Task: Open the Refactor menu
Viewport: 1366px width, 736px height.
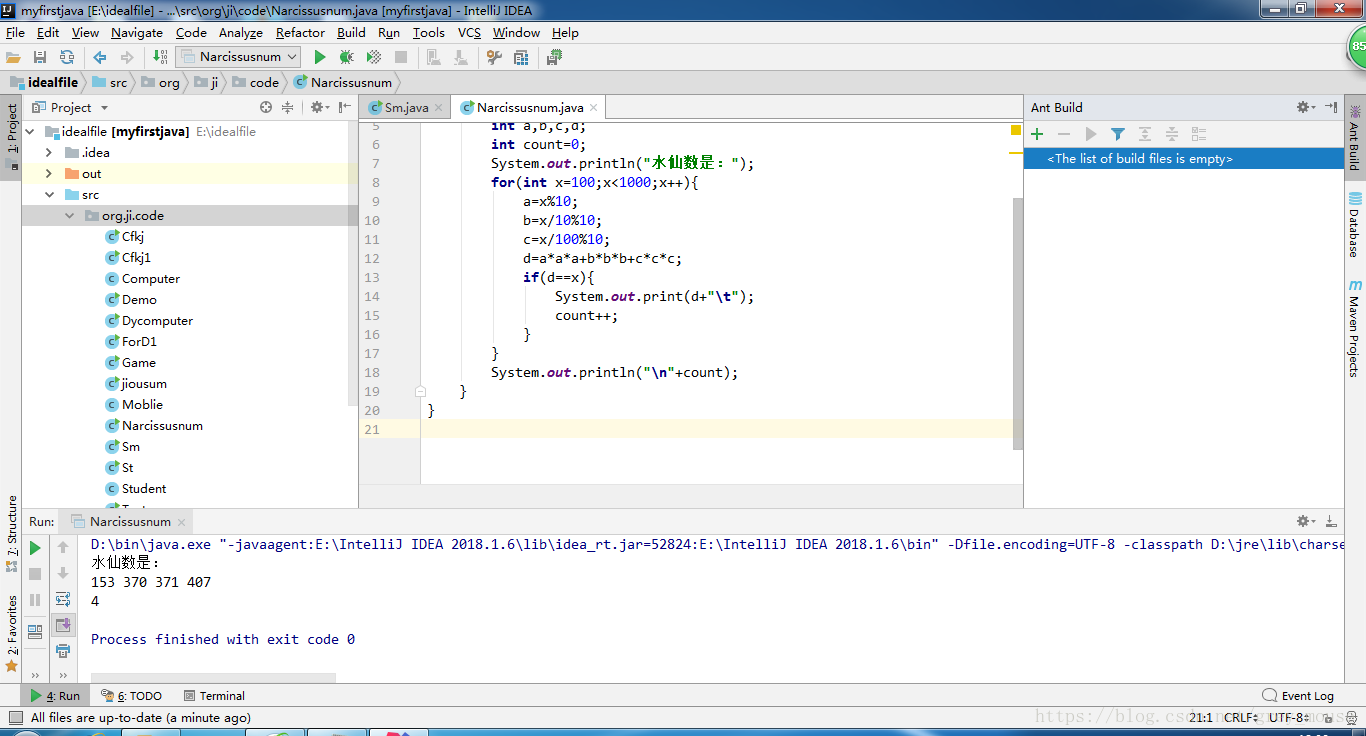Action: click(300, 32)
